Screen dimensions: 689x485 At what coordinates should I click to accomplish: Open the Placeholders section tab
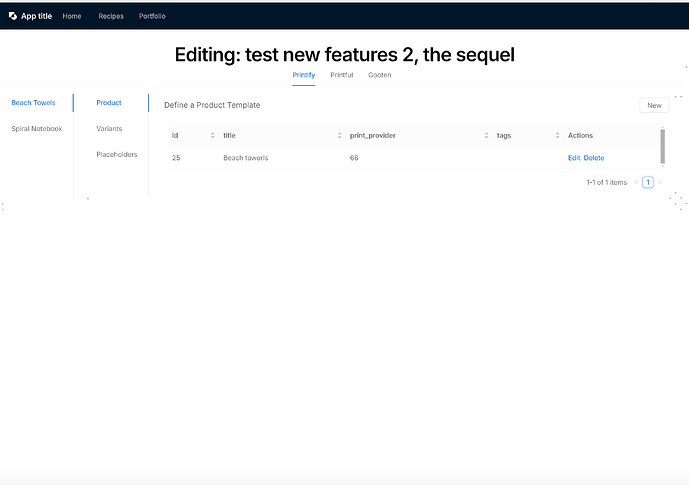117,155
